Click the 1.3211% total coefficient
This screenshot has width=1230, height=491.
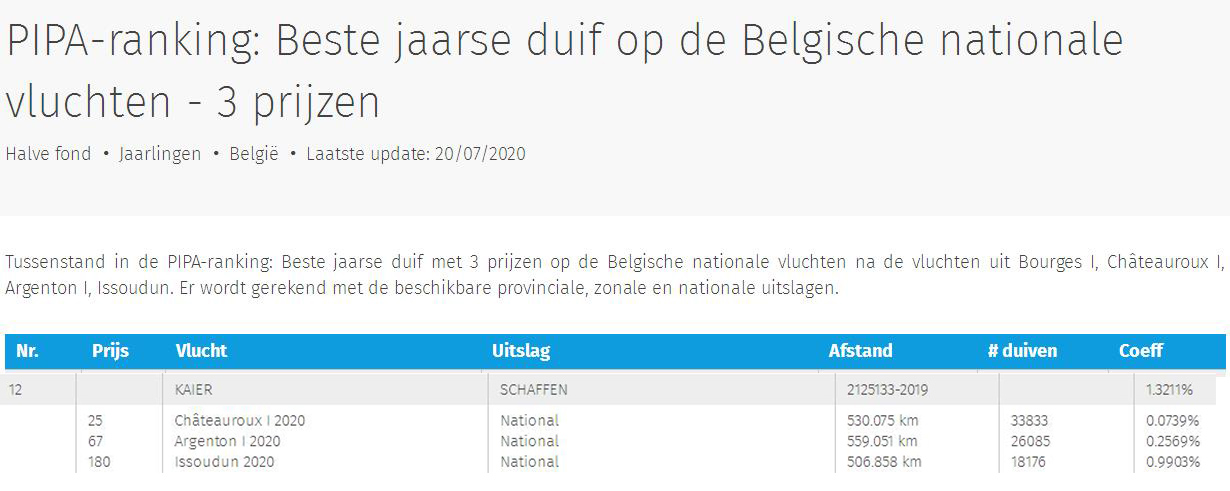coord(1169,390)
